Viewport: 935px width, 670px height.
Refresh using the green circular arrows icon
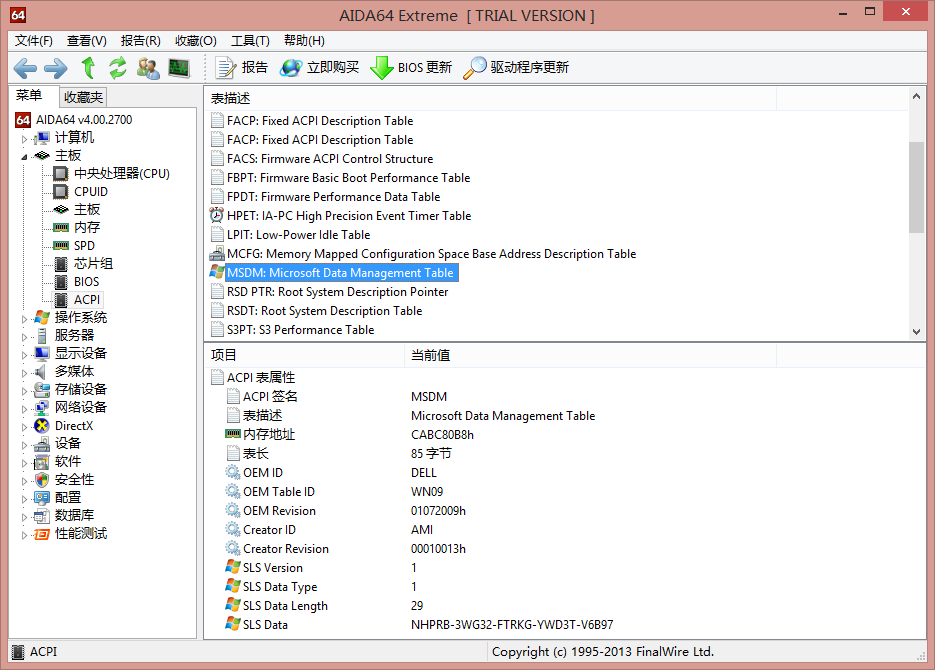click(117, 67)
